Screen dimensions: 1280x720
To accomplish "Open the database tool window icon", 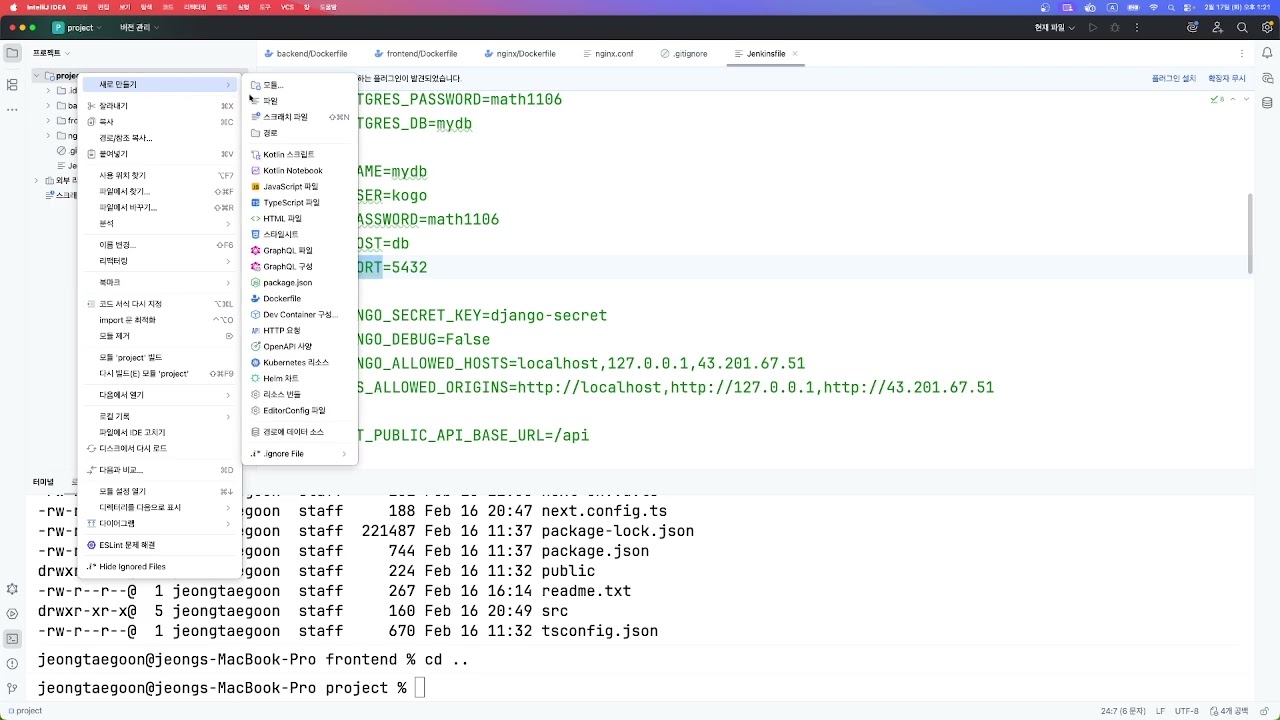I will pyautogui.click(x=1267, y=103).
